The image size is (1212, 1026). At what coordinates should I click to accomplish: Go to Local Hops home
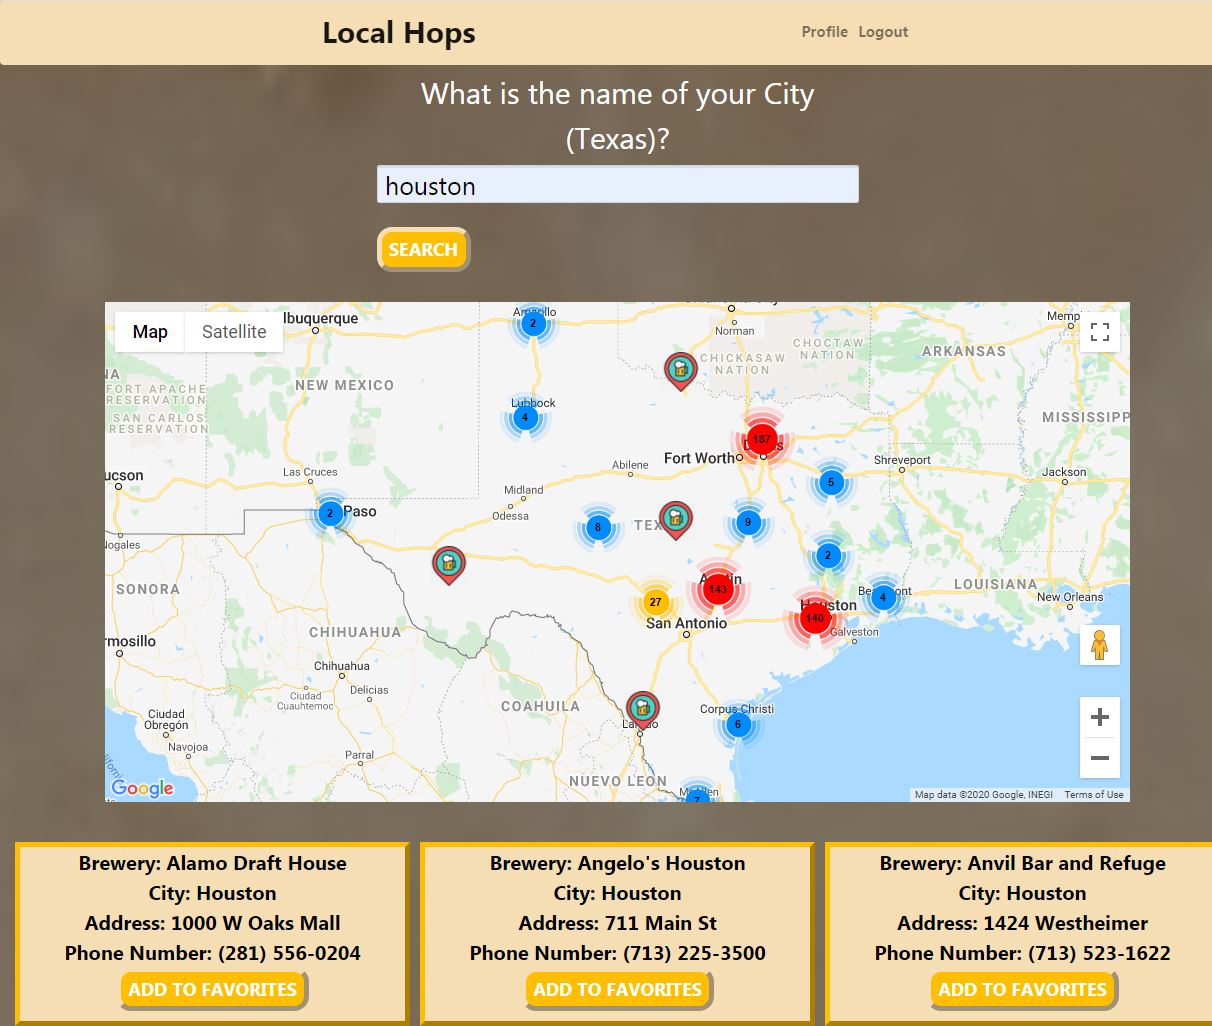pyautogui.click(x=399, y=32)
